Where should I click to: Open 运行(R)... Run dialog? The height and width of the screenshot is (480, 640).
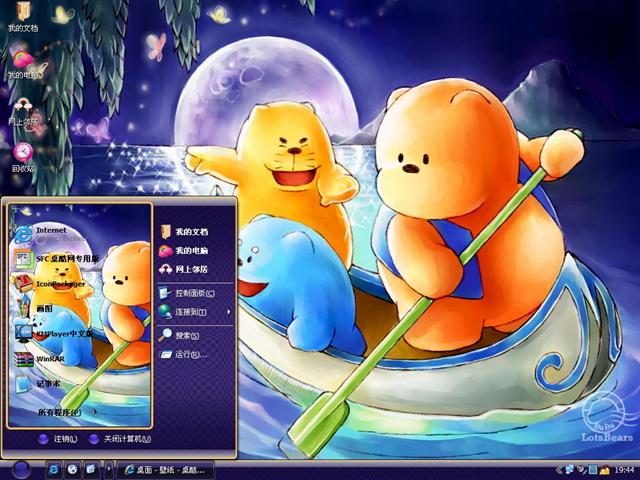coord(184,354)
